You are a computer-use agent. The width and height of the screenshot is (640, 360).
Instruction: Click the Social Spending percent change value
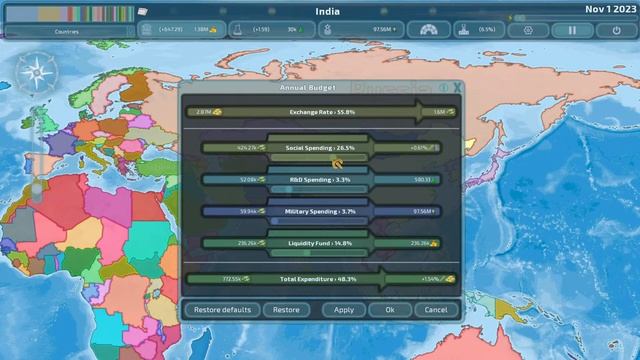419,148
